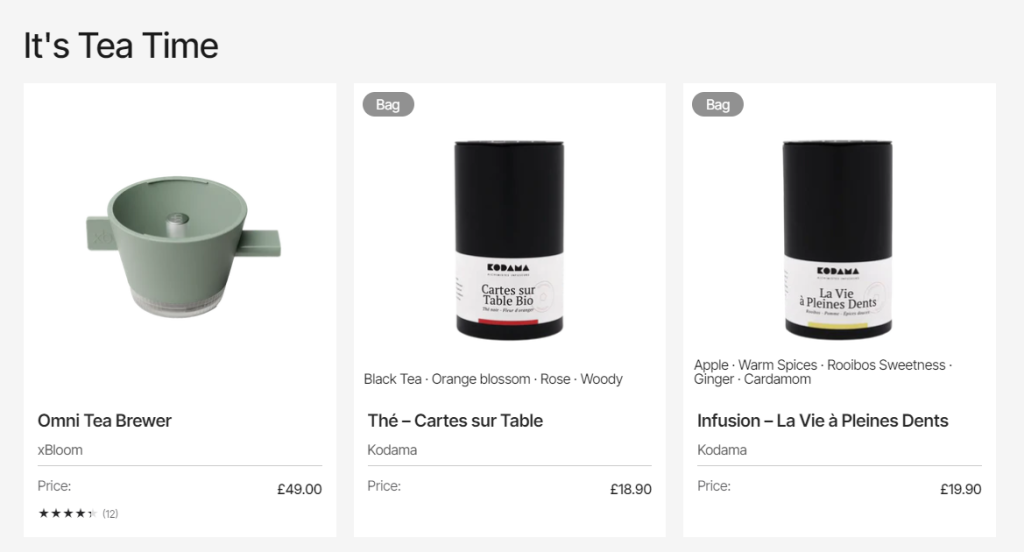Click the Price label on Omni Tea Brewer card
Viewport: 1024px width, 552px height.
coord(54,486)
